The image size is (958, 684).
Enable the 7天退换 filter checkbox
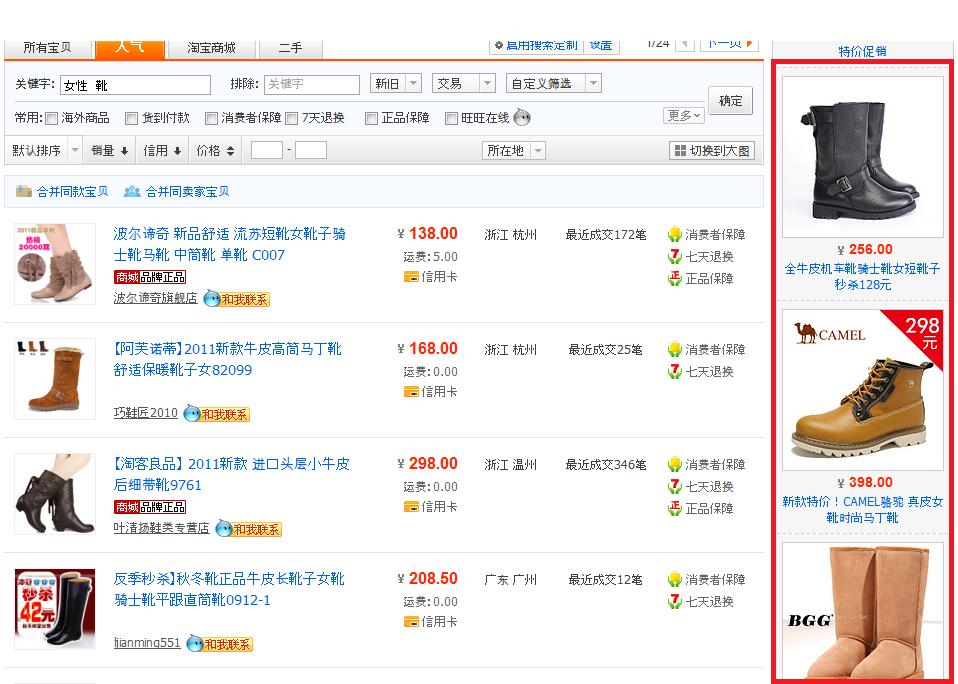click(291, 118)
